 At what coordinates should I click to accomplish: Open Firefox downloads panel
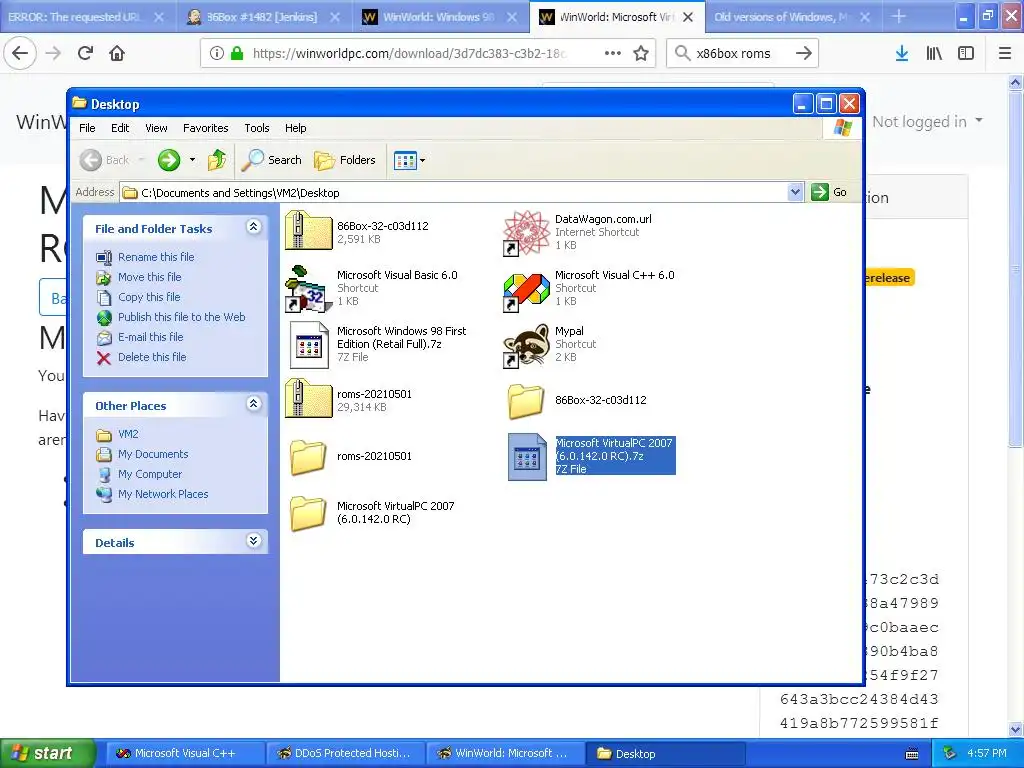click(x=901, y=53)
